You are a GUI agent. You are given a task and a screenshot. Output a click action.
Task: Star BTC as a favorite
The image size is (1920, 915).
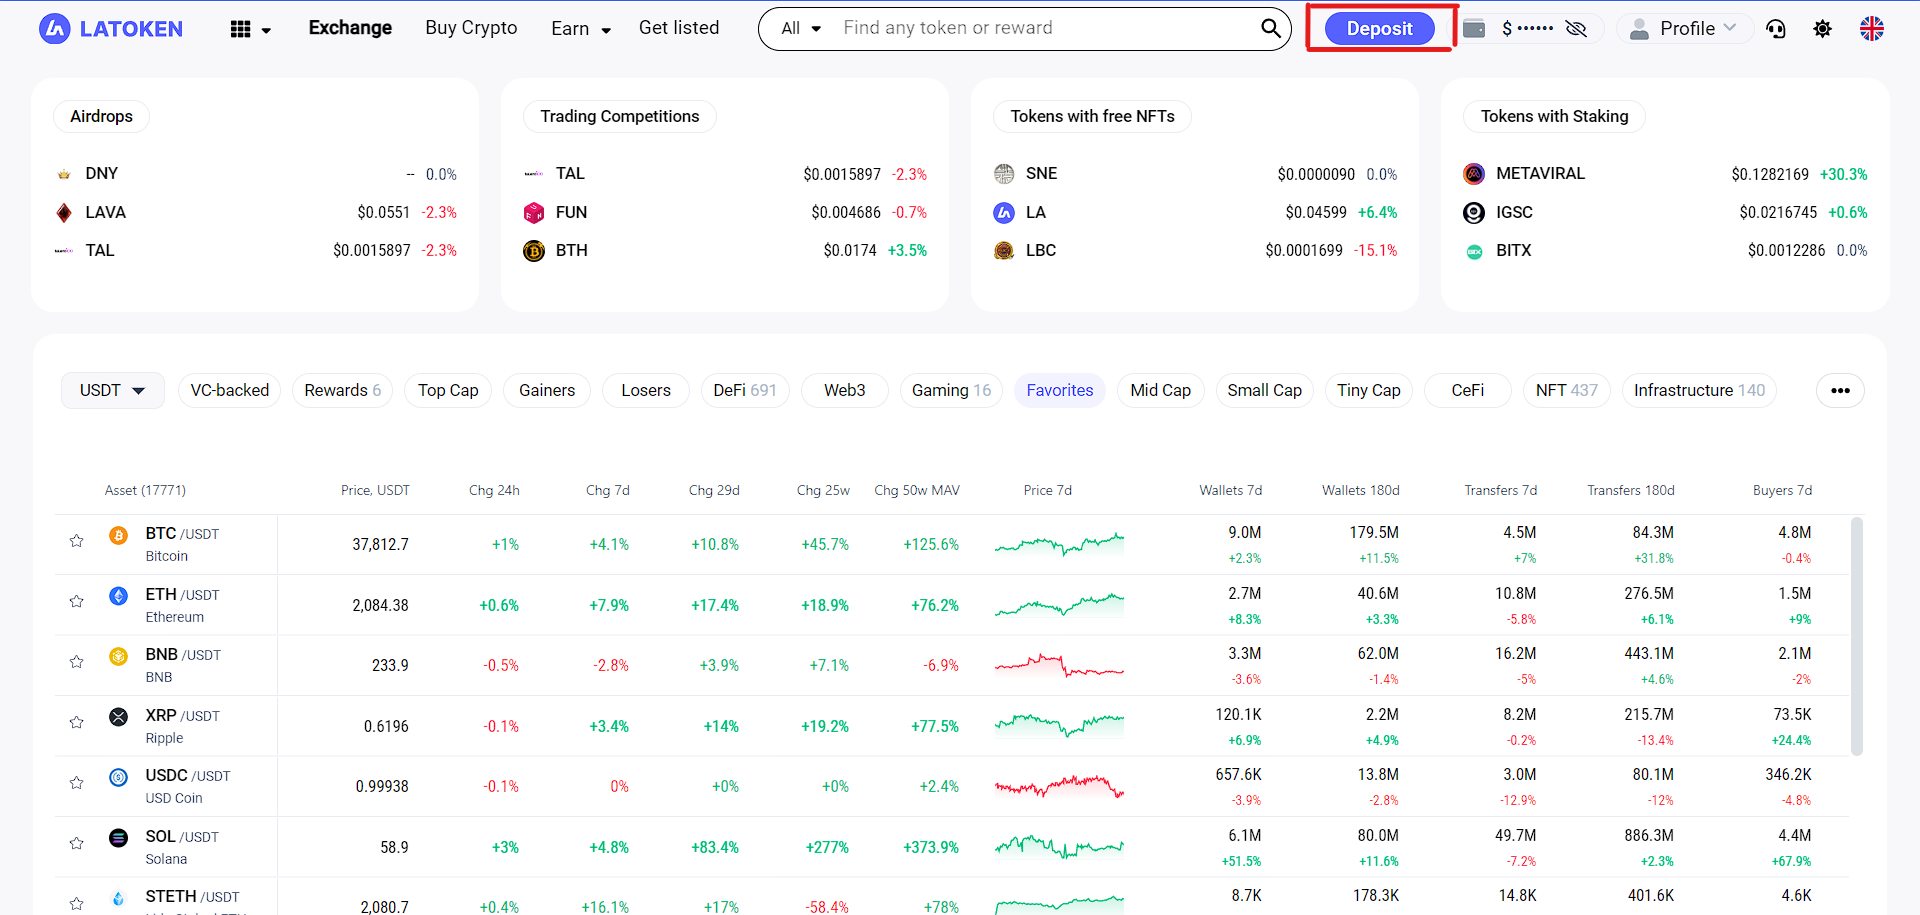tap(76, 541)
